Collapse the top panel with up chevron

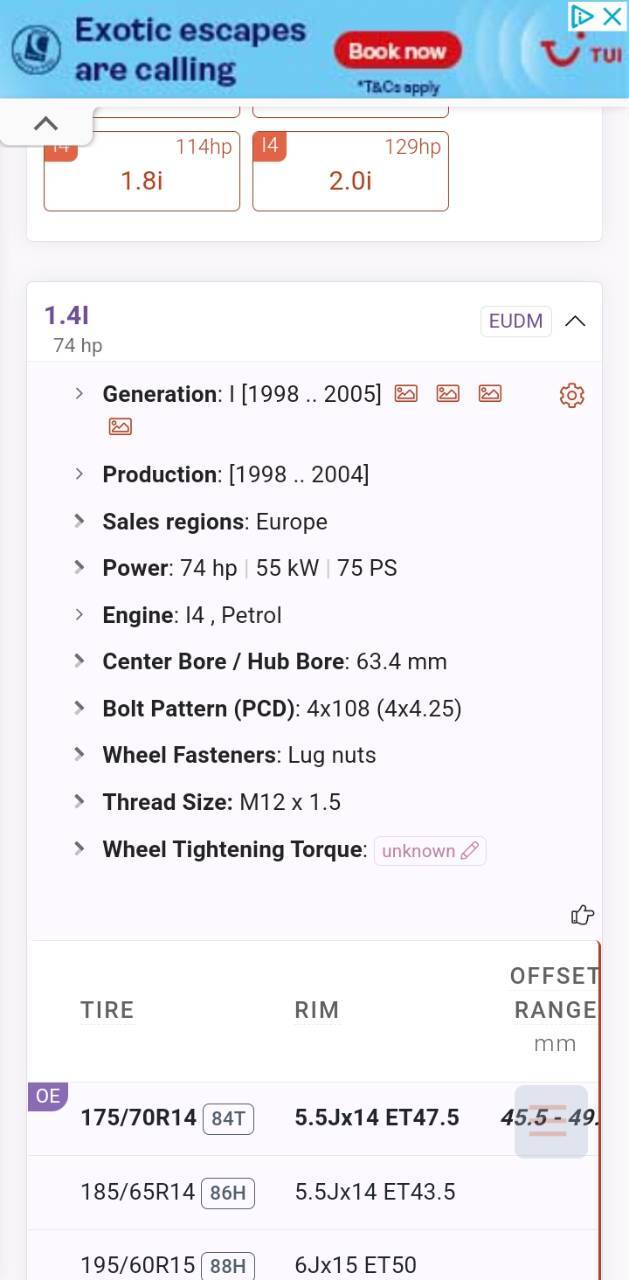46,124
